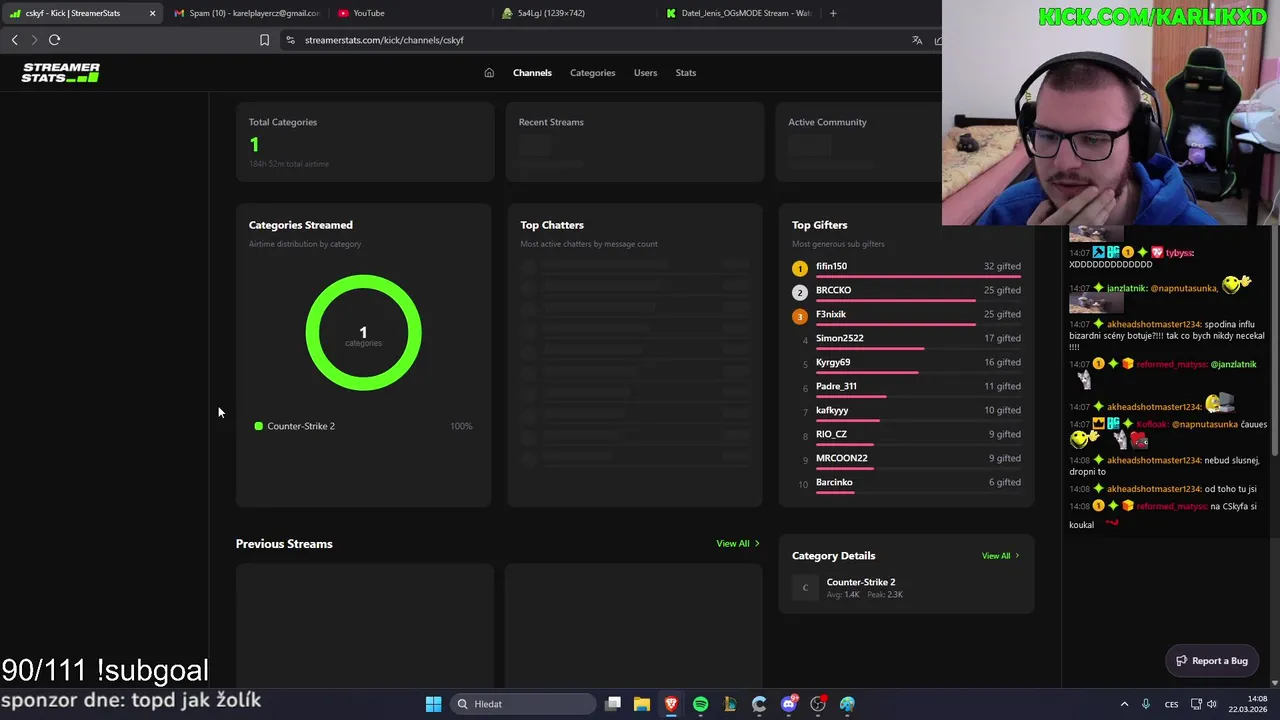This screenshot has width=1280, height=720.
Task: Click the translate page icon
Action: pos(917,40)
